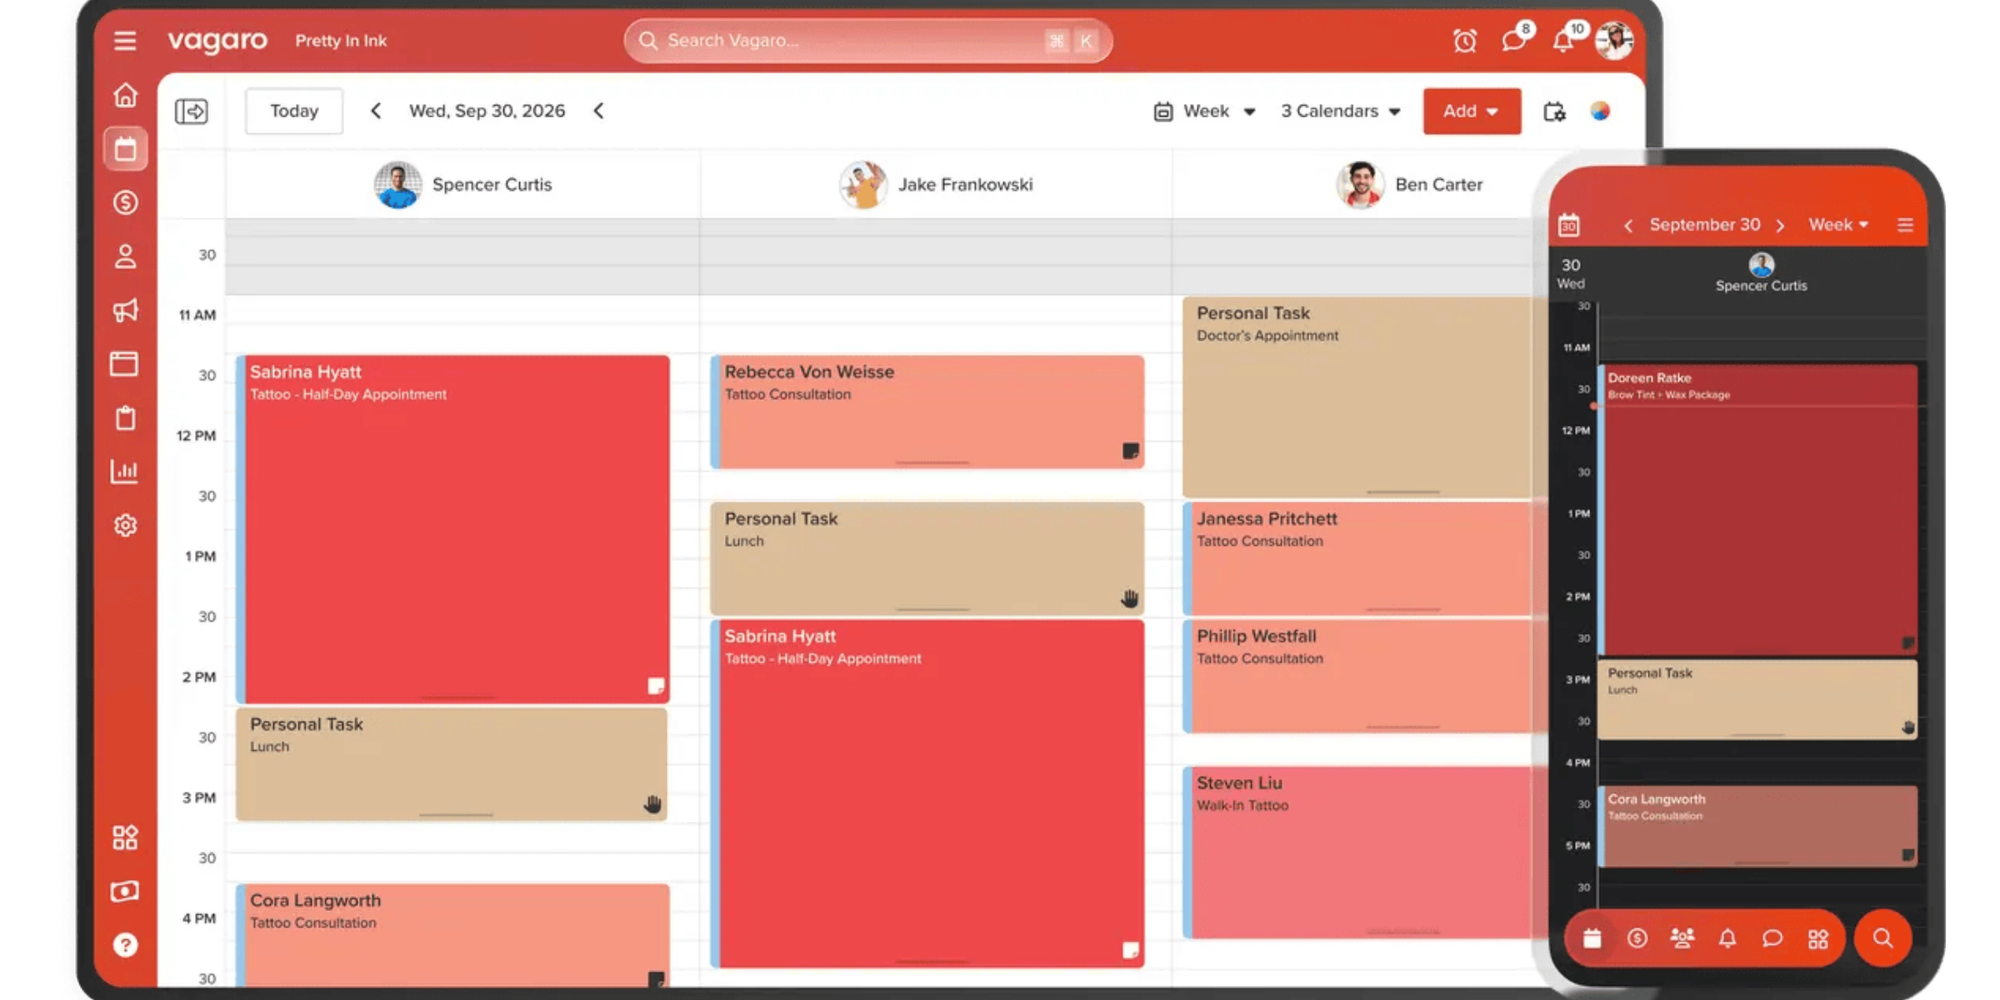2000x1000 pixels.
Task: Click note icon on Spencer's Sabrina Hyatt appointment
Action: (656, 686)
